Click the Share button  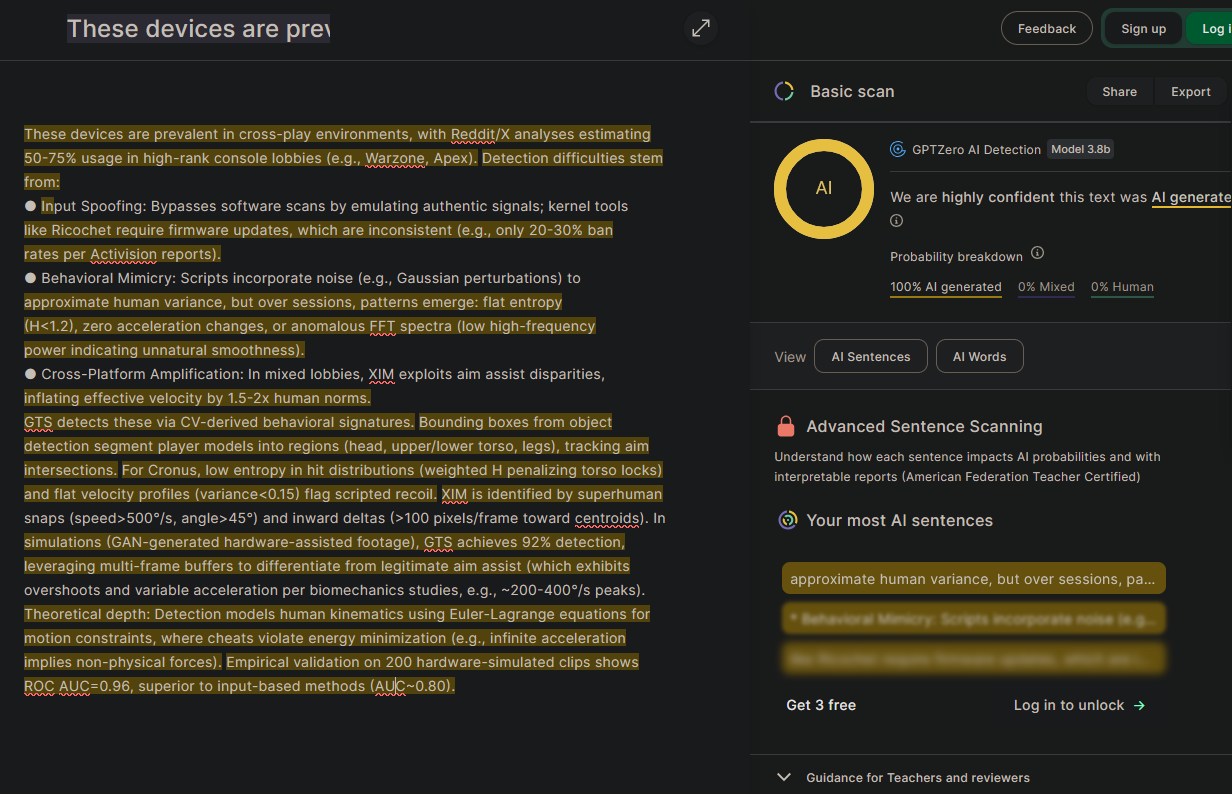click(1119, 91)
